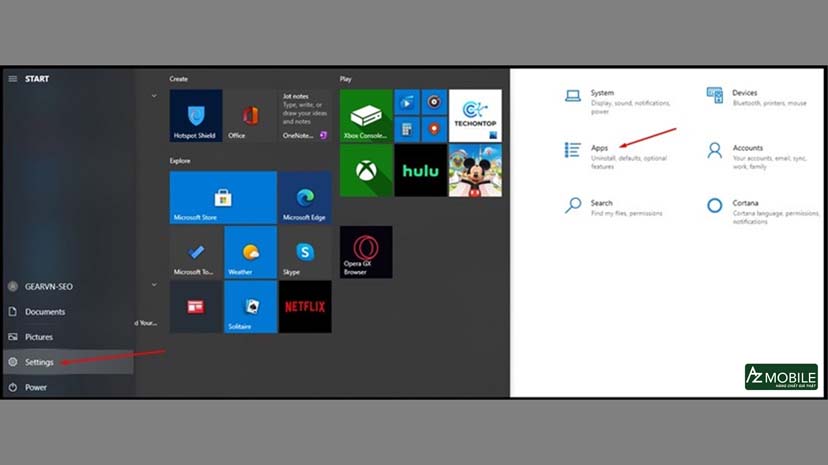Expand the chevron beside the Create group
This screenshot has width=828, height=465.
coord(153,96)
